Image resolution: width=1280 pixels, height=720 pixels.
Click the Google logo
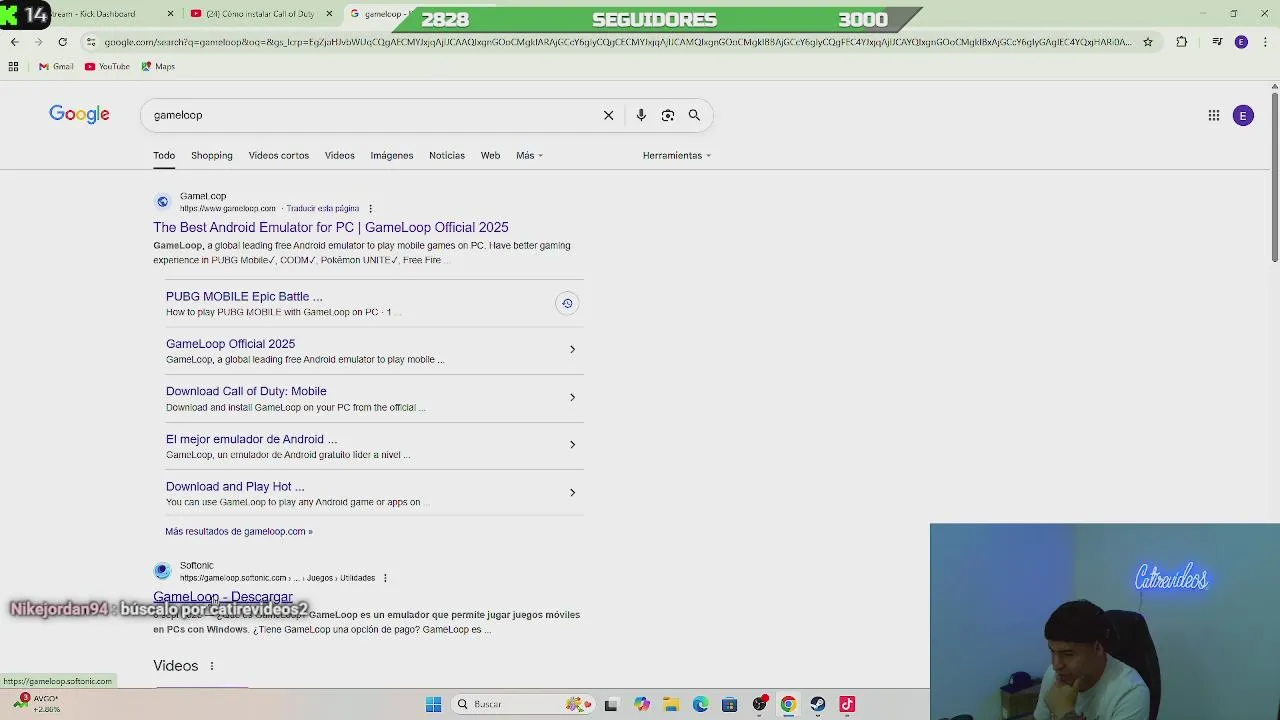click(x=79, y=114)
